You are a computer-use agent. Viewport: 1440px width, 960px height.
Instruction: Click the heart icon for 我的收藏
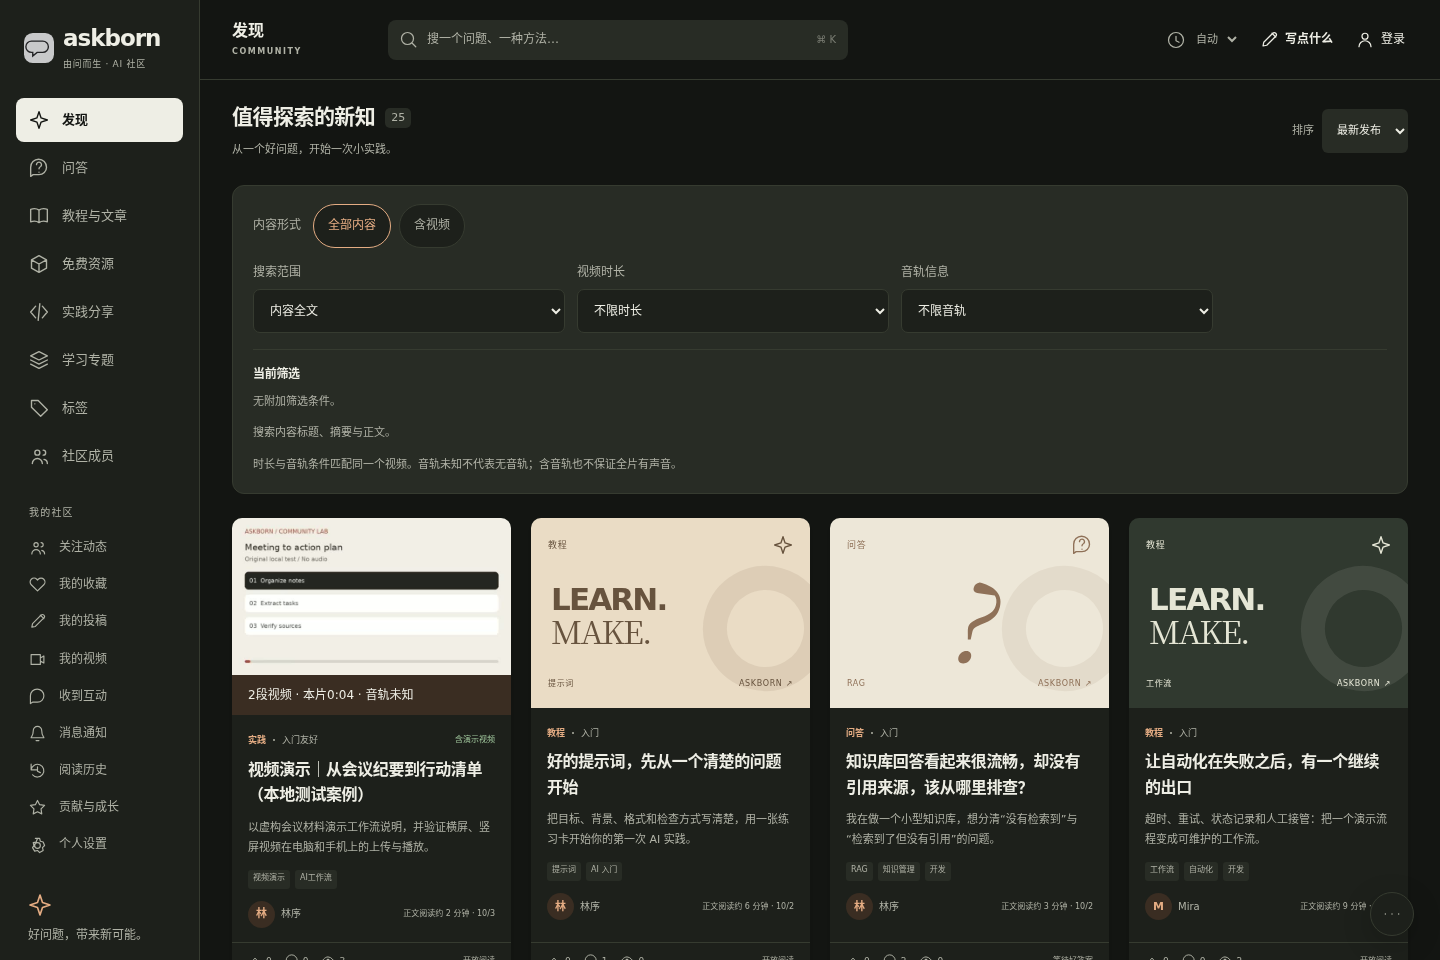[38, 584]
